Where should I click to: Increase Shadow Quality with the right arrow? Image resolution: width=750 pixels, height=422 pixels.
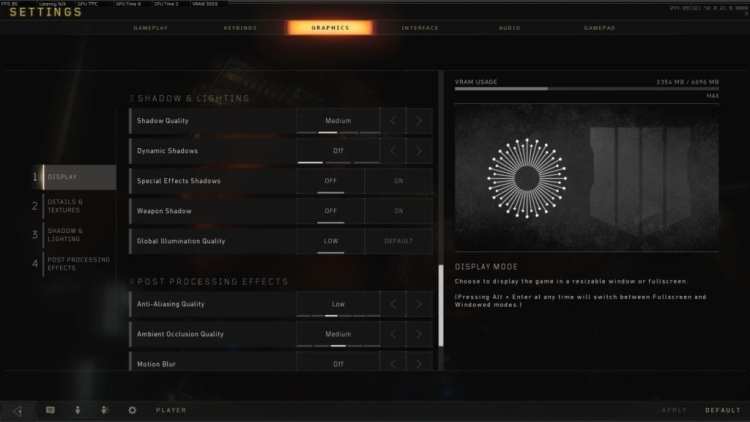(x=419, y=121)
